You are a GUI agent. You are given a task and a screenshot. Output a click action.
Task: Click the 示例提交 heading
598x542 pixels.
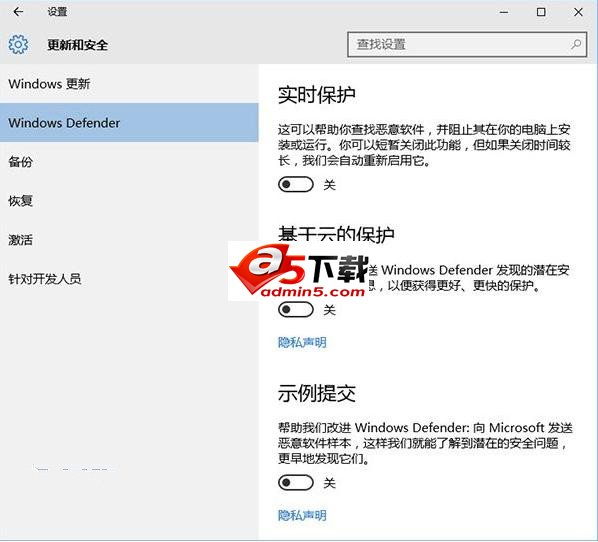click(x=317, y=393)
